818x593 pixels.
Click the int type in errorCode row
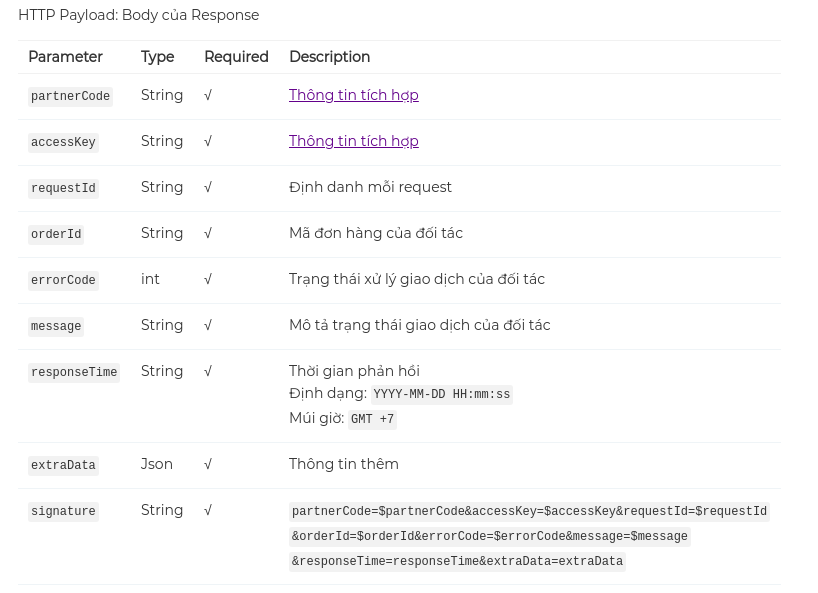click(x=150, y=279)
